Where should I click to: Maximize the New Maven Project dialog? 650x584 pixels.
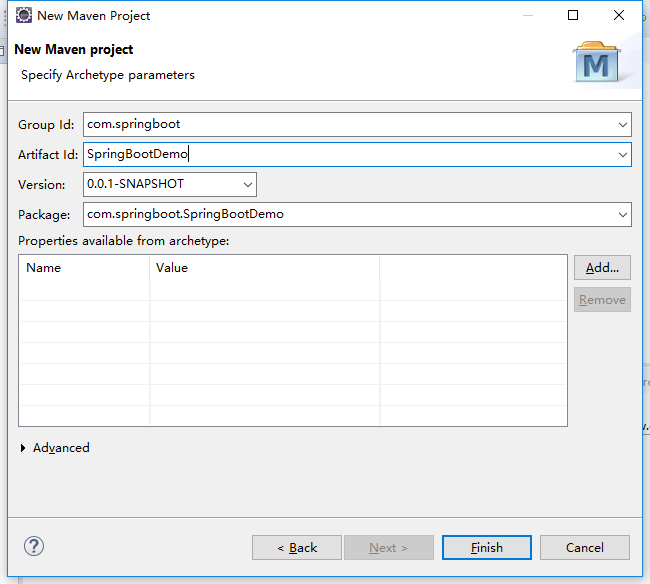coord(573,15)
